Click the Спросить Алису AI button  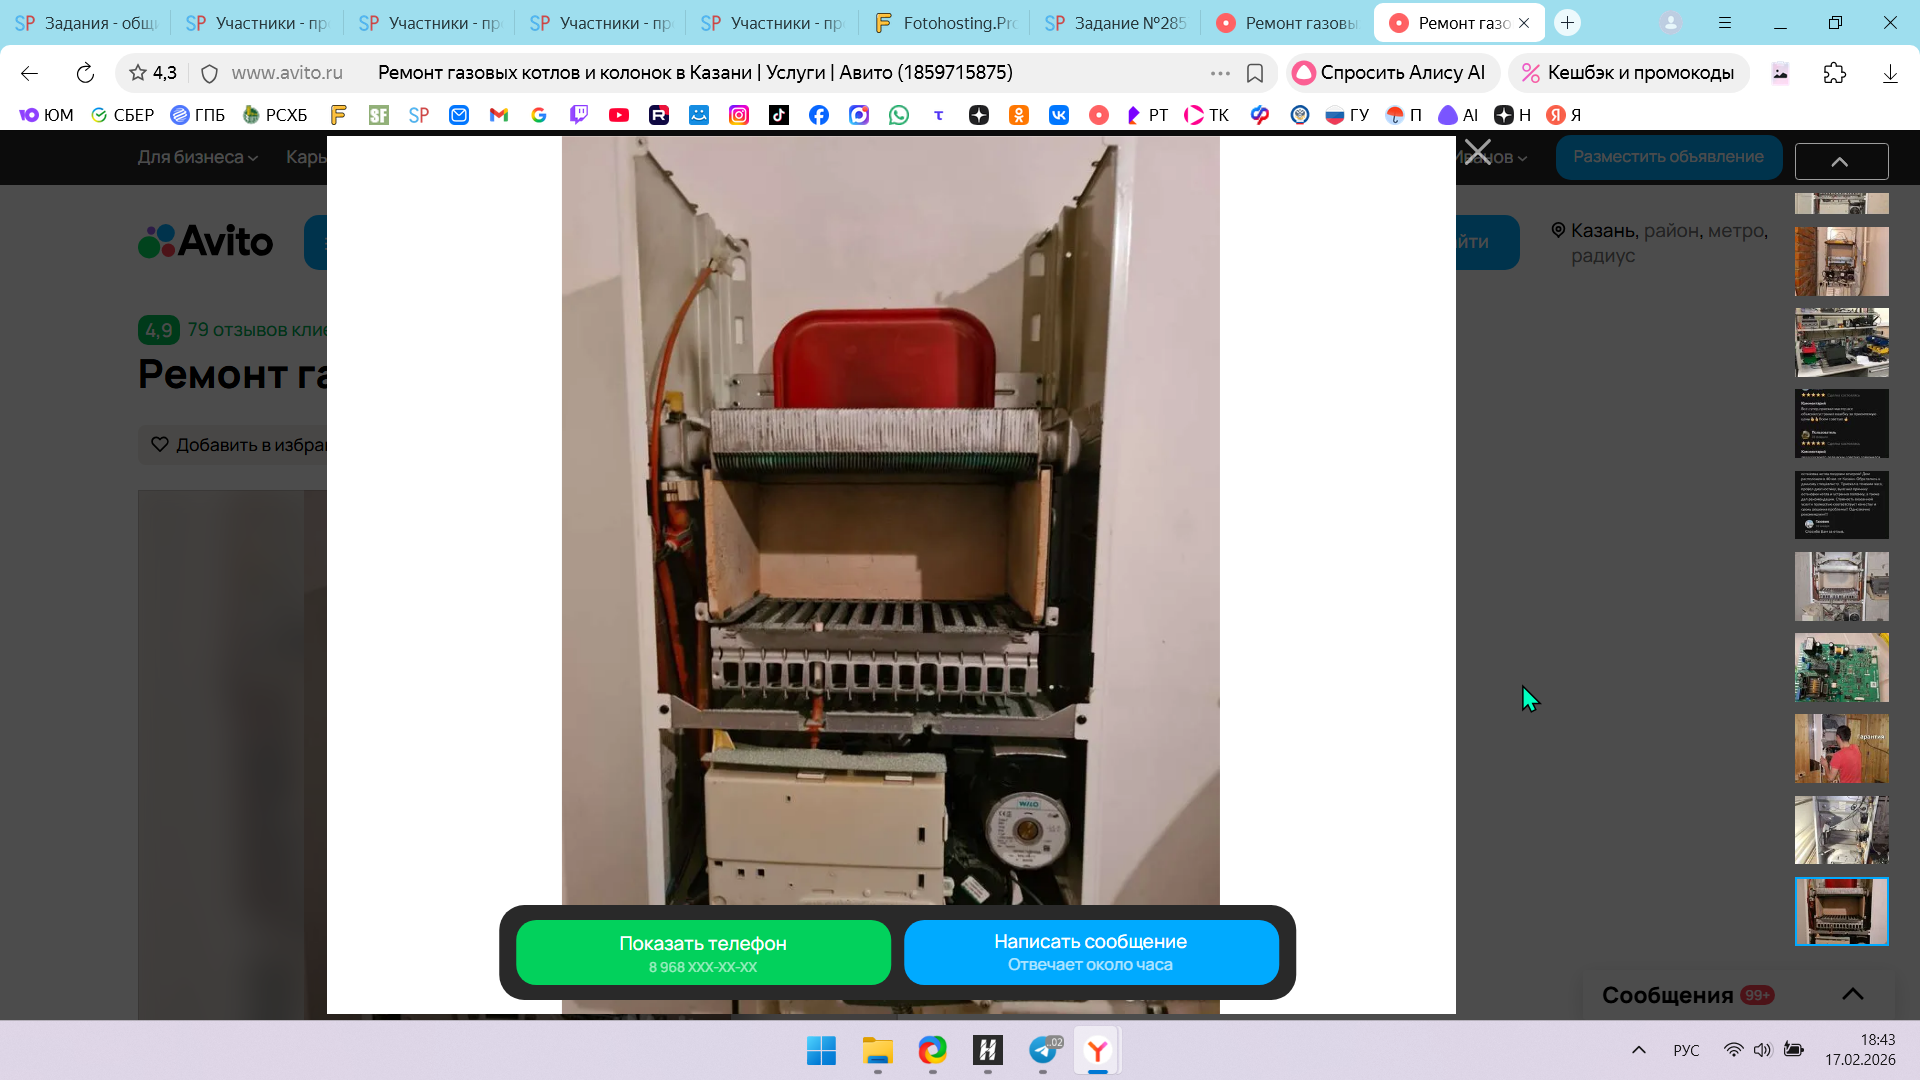(1390, 73)
